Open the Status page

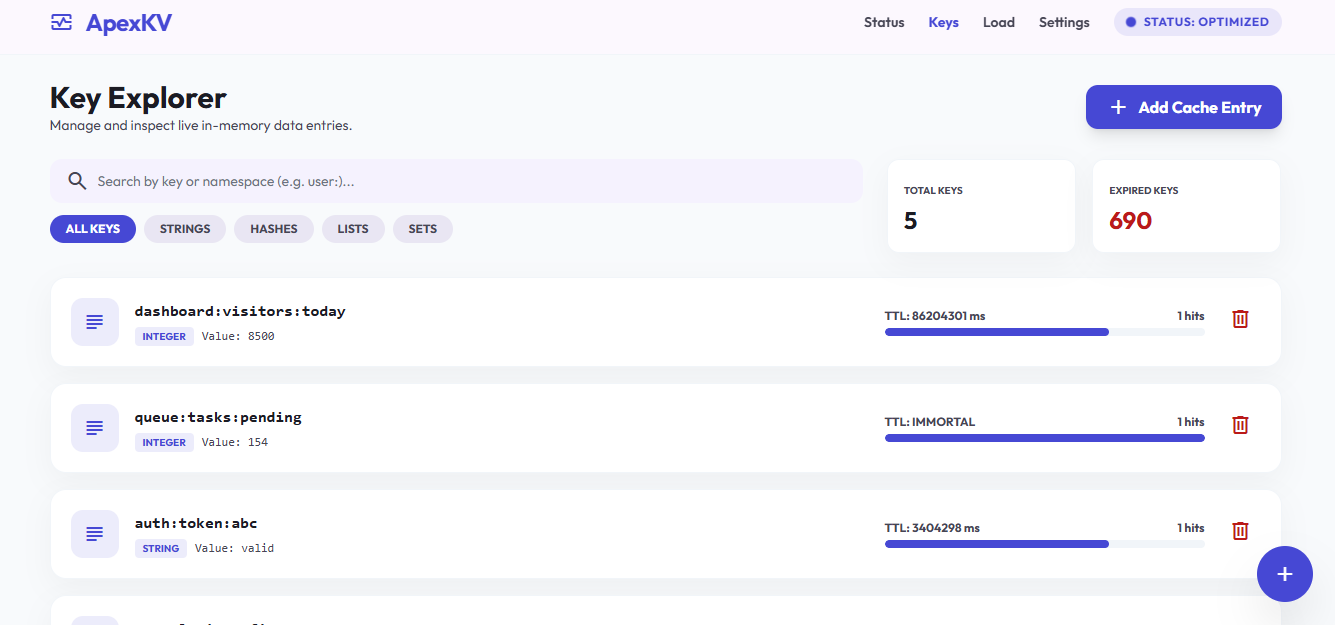(884, 22)
